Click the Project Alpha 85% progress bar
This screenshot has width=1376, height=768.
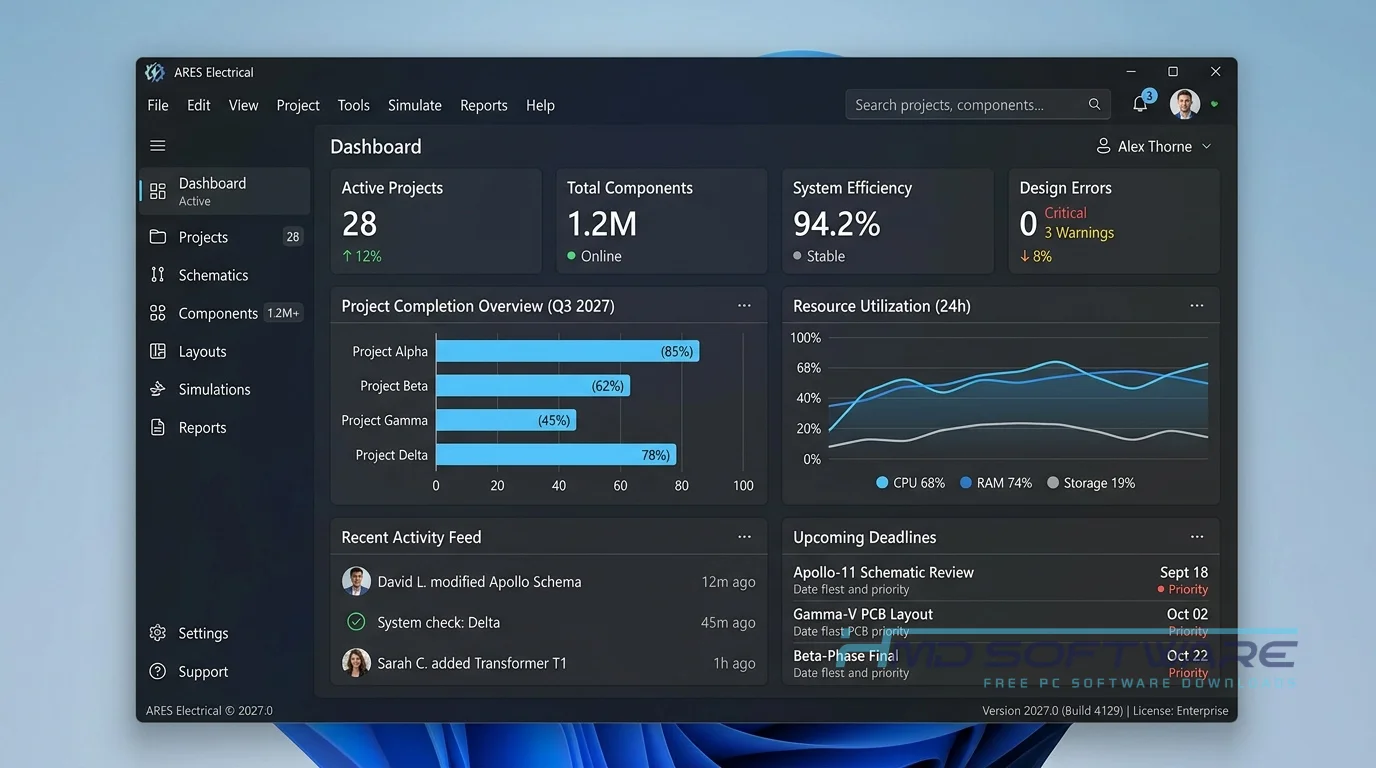(567, 351)
